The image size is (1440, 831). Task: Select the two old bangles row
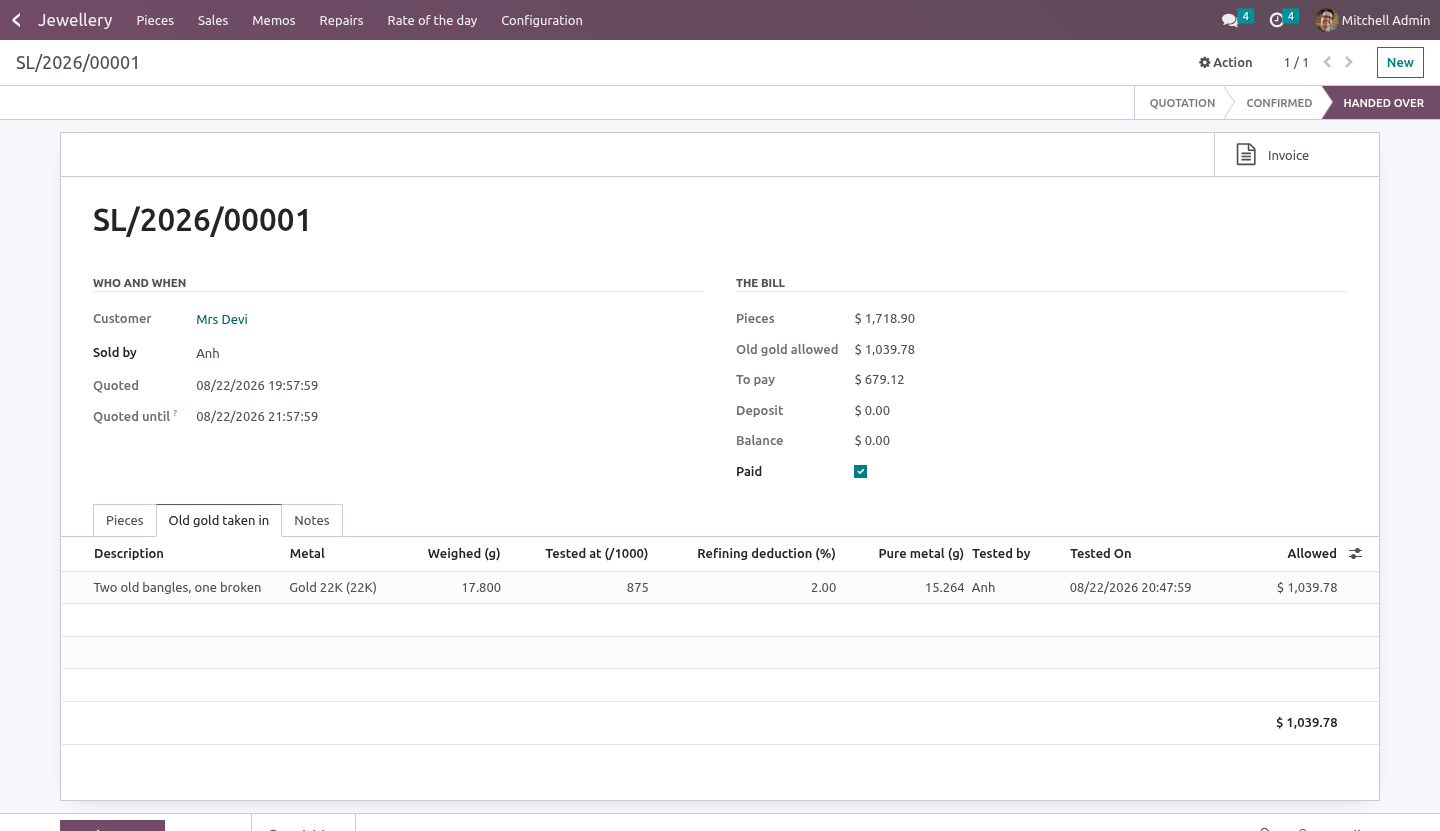(720, 588)
